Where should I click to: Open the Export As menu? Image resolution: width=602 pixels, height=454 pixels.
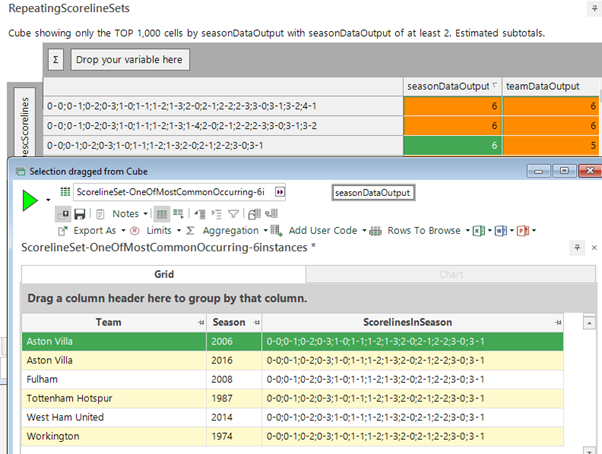[99, 231]
